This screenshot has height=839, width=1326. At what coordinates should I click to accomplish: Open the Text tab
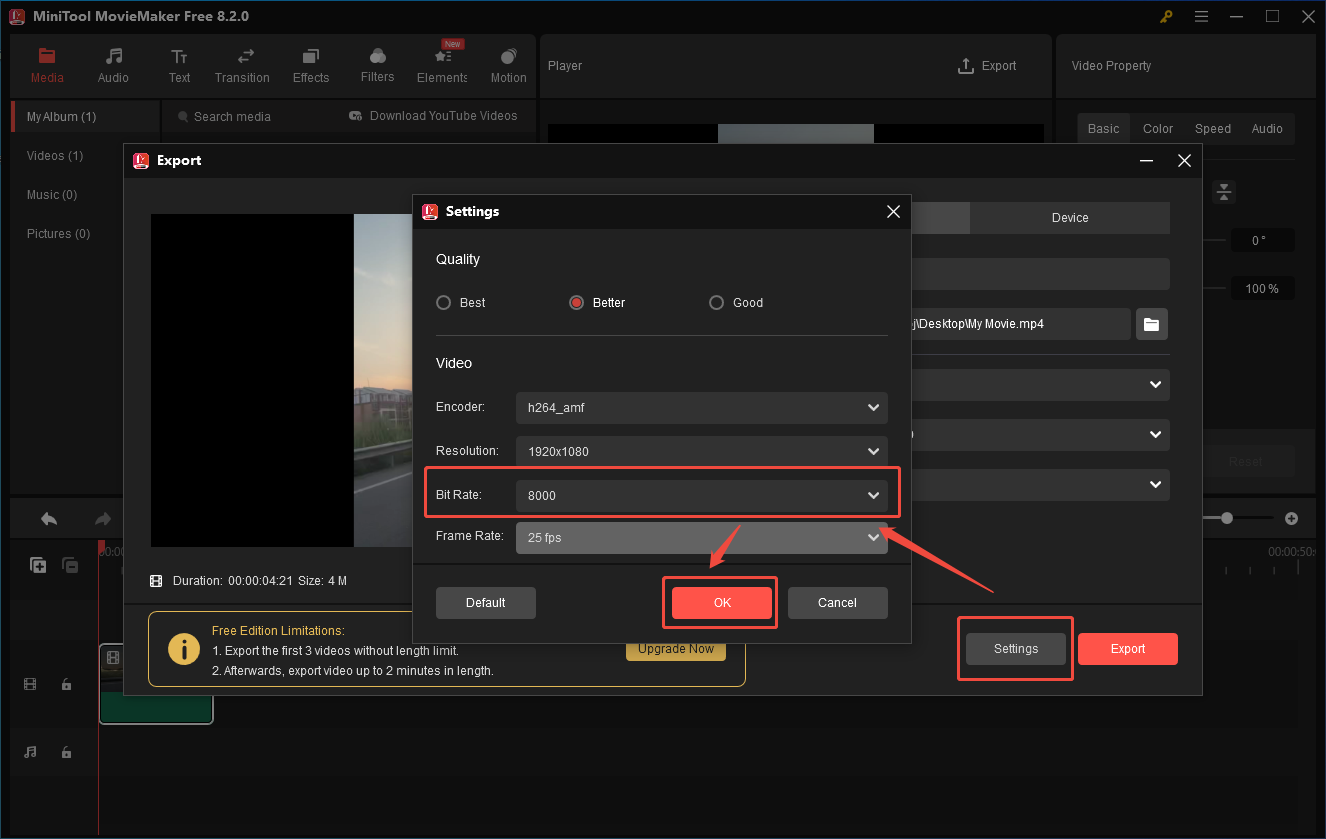point(179,66)
